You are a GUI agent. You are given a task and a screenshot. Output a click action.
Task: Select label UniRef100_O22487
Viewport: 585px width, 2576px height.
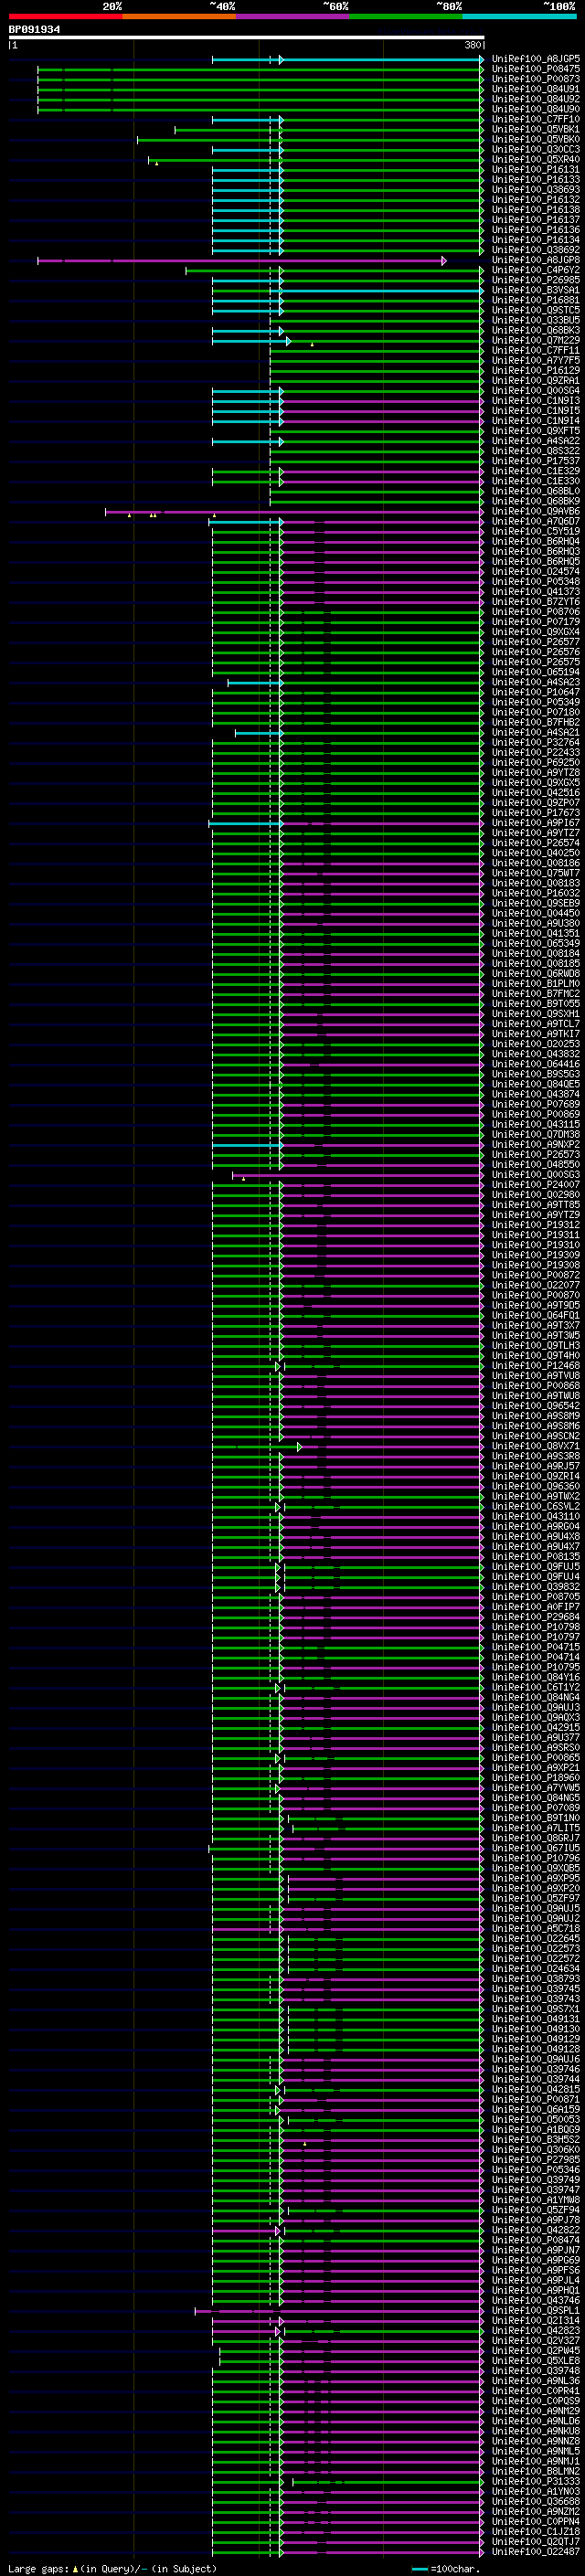pos(535,2551)
